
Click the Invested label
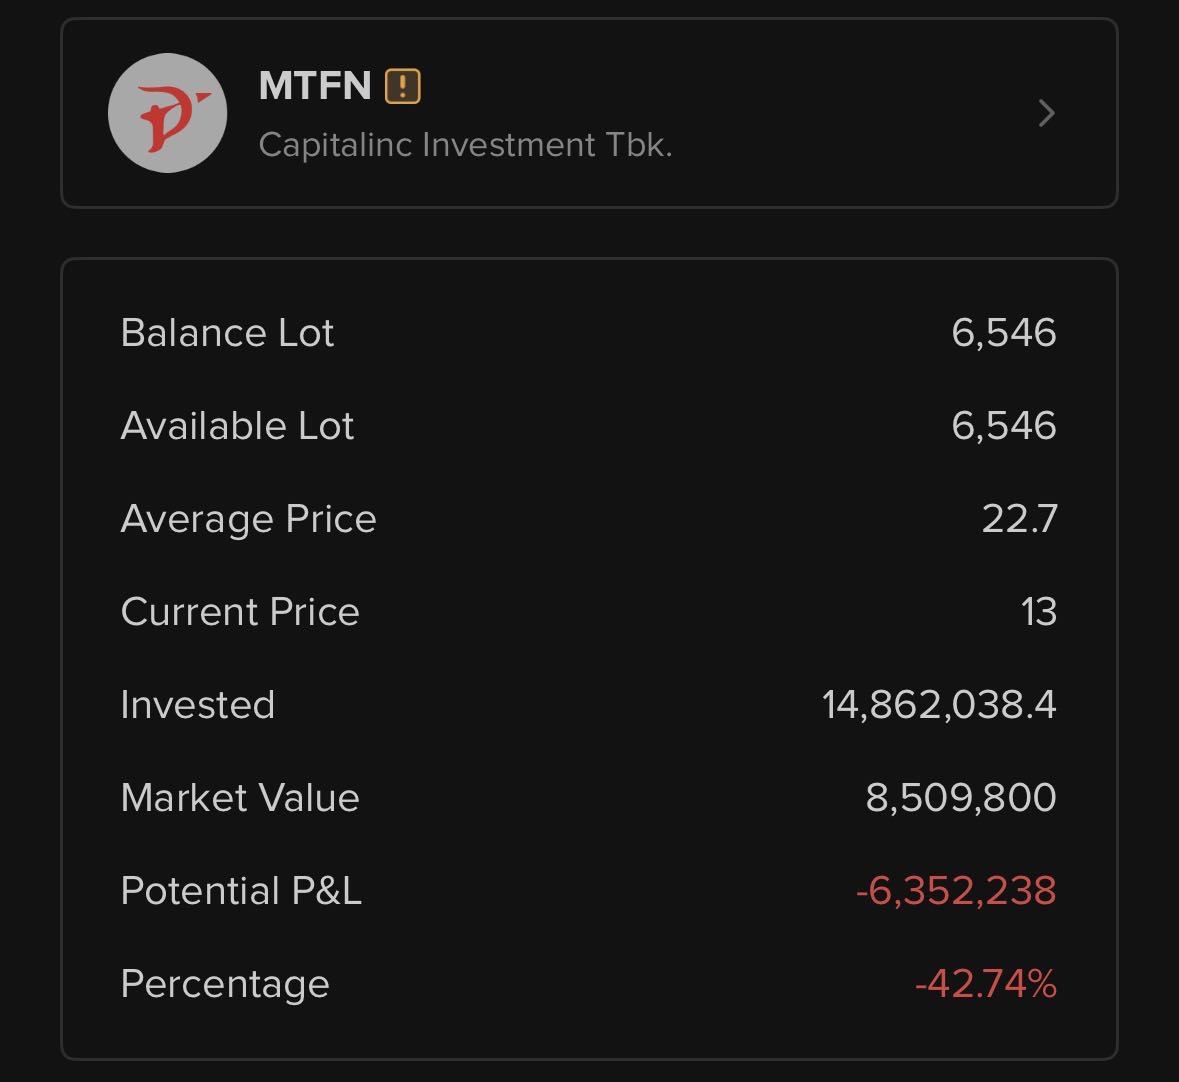[197, 705]
